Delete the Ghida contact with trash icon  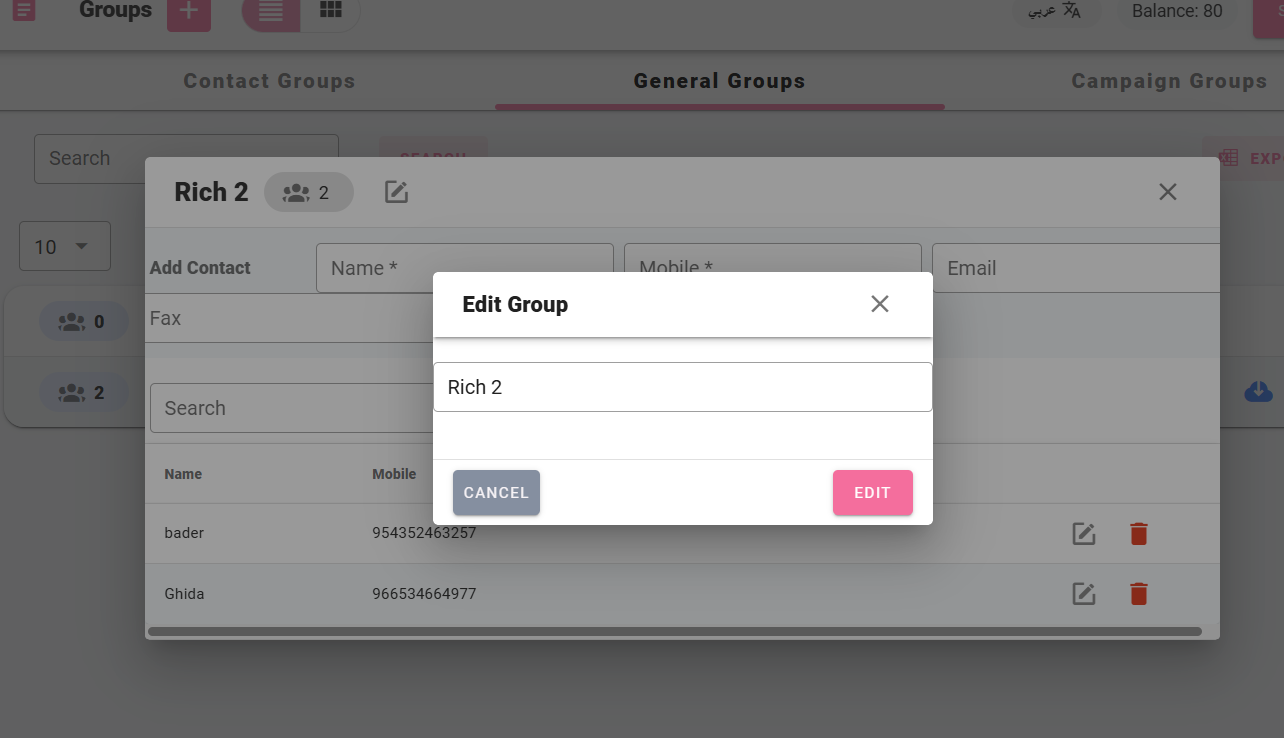point(1138,594)
